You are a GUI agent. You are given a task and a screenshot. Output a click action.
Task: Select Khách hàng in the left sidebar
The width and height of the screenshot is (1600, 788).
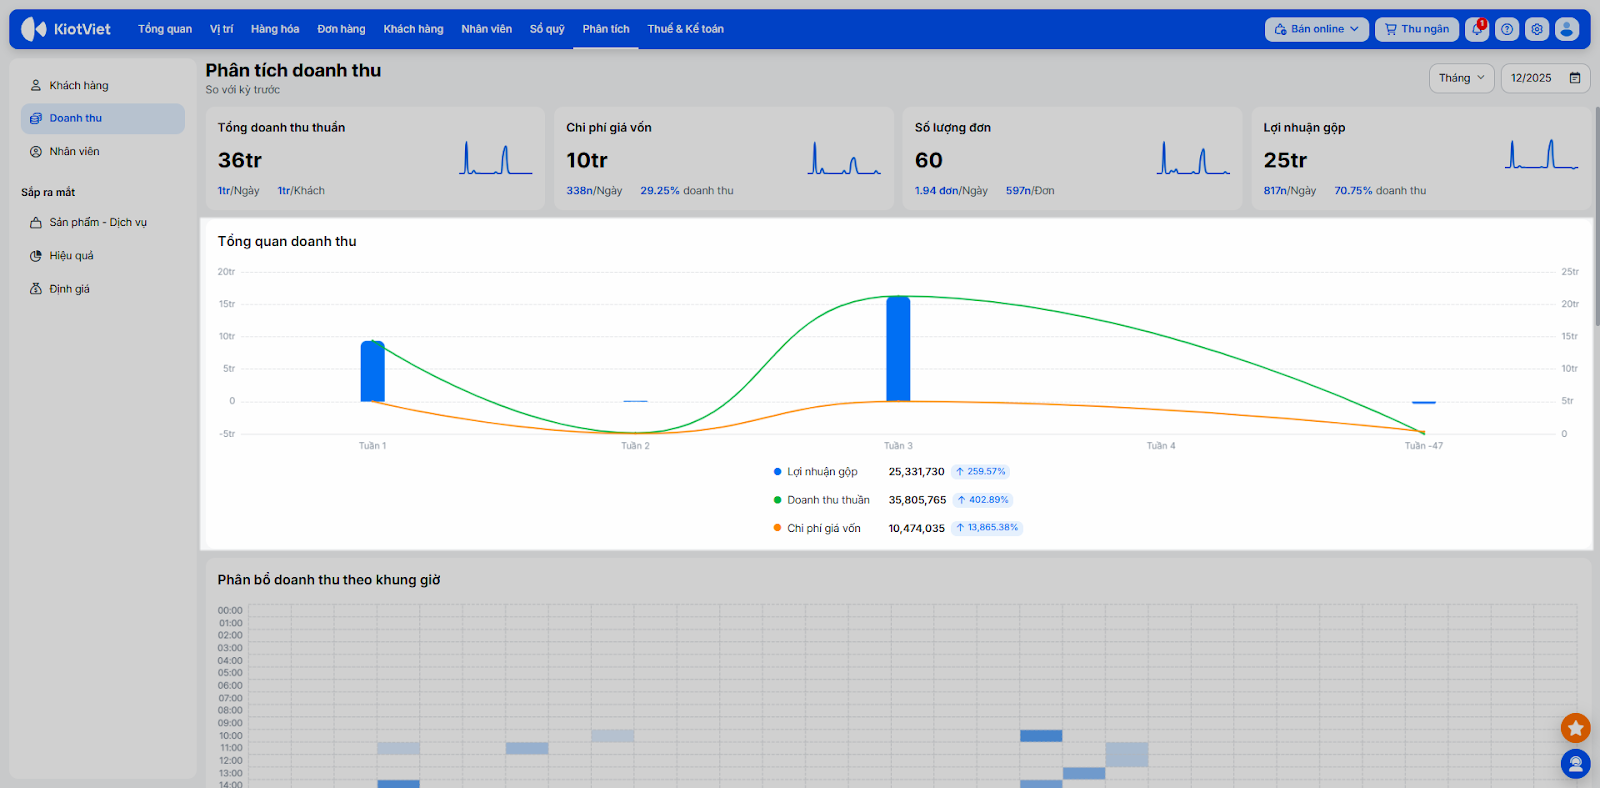[x=79, y=86]
